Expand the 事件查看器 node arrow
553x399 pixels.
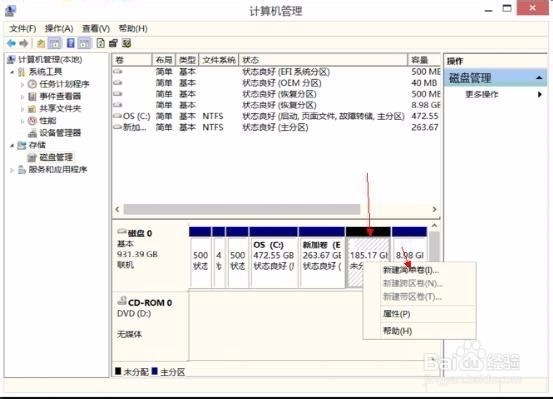22,96
